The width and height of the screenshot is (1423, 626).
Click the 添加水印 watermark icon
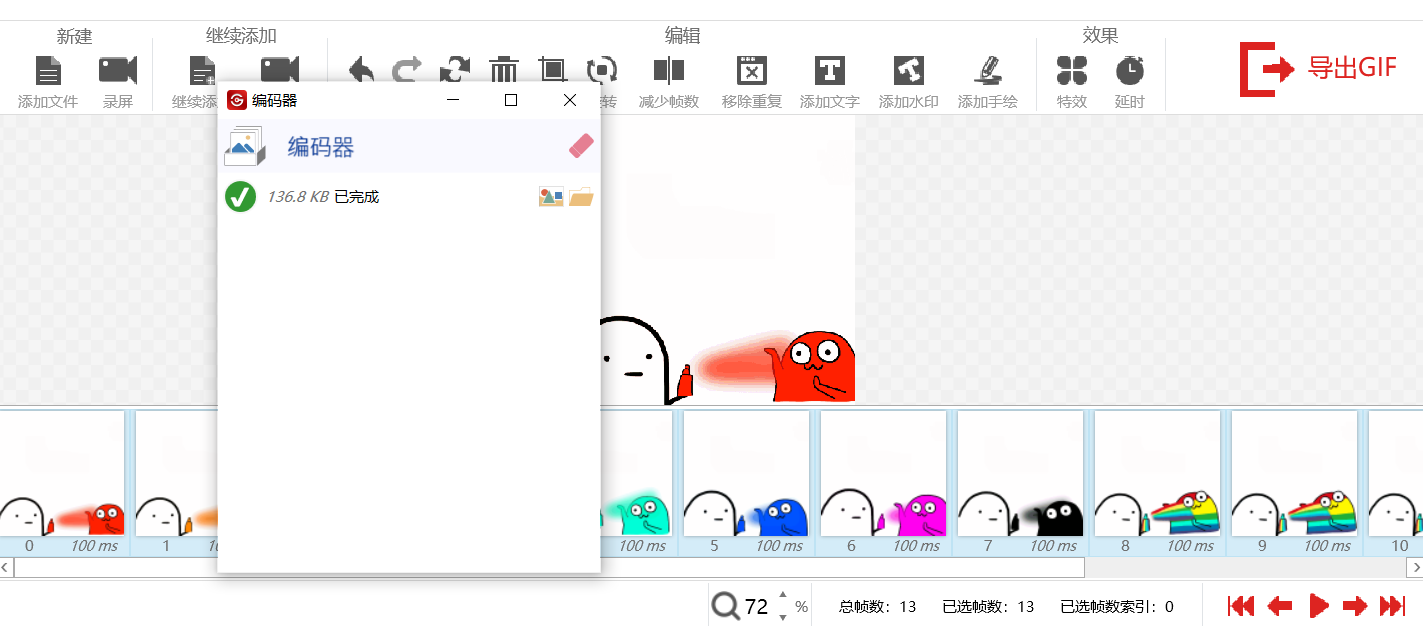coord(908,71)
